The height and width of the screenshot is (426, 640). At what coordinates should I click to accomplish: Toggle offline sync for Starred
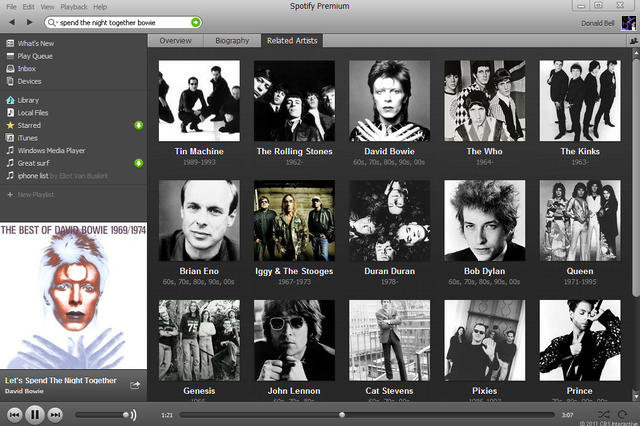[139, 125]
